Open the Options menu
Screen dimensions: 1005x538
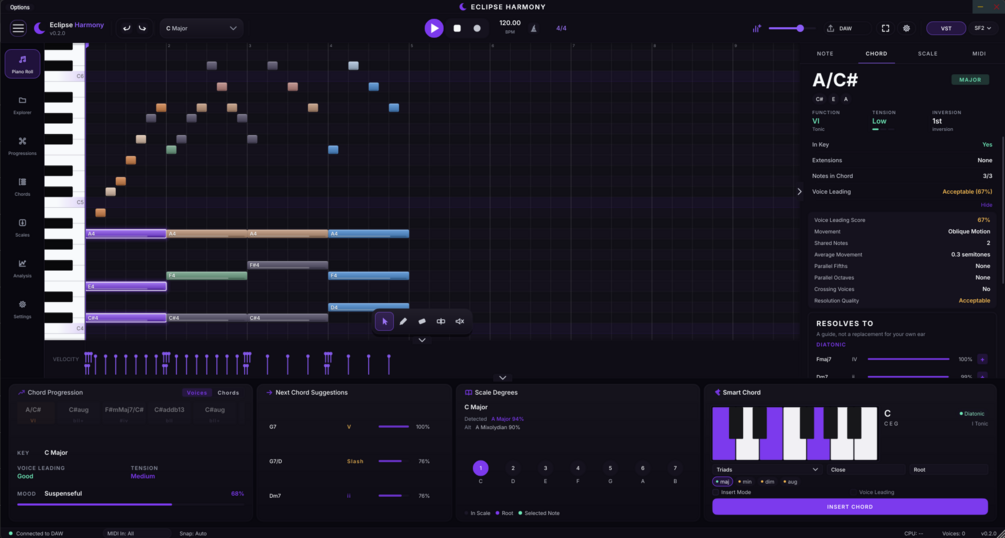pos(20,7)
